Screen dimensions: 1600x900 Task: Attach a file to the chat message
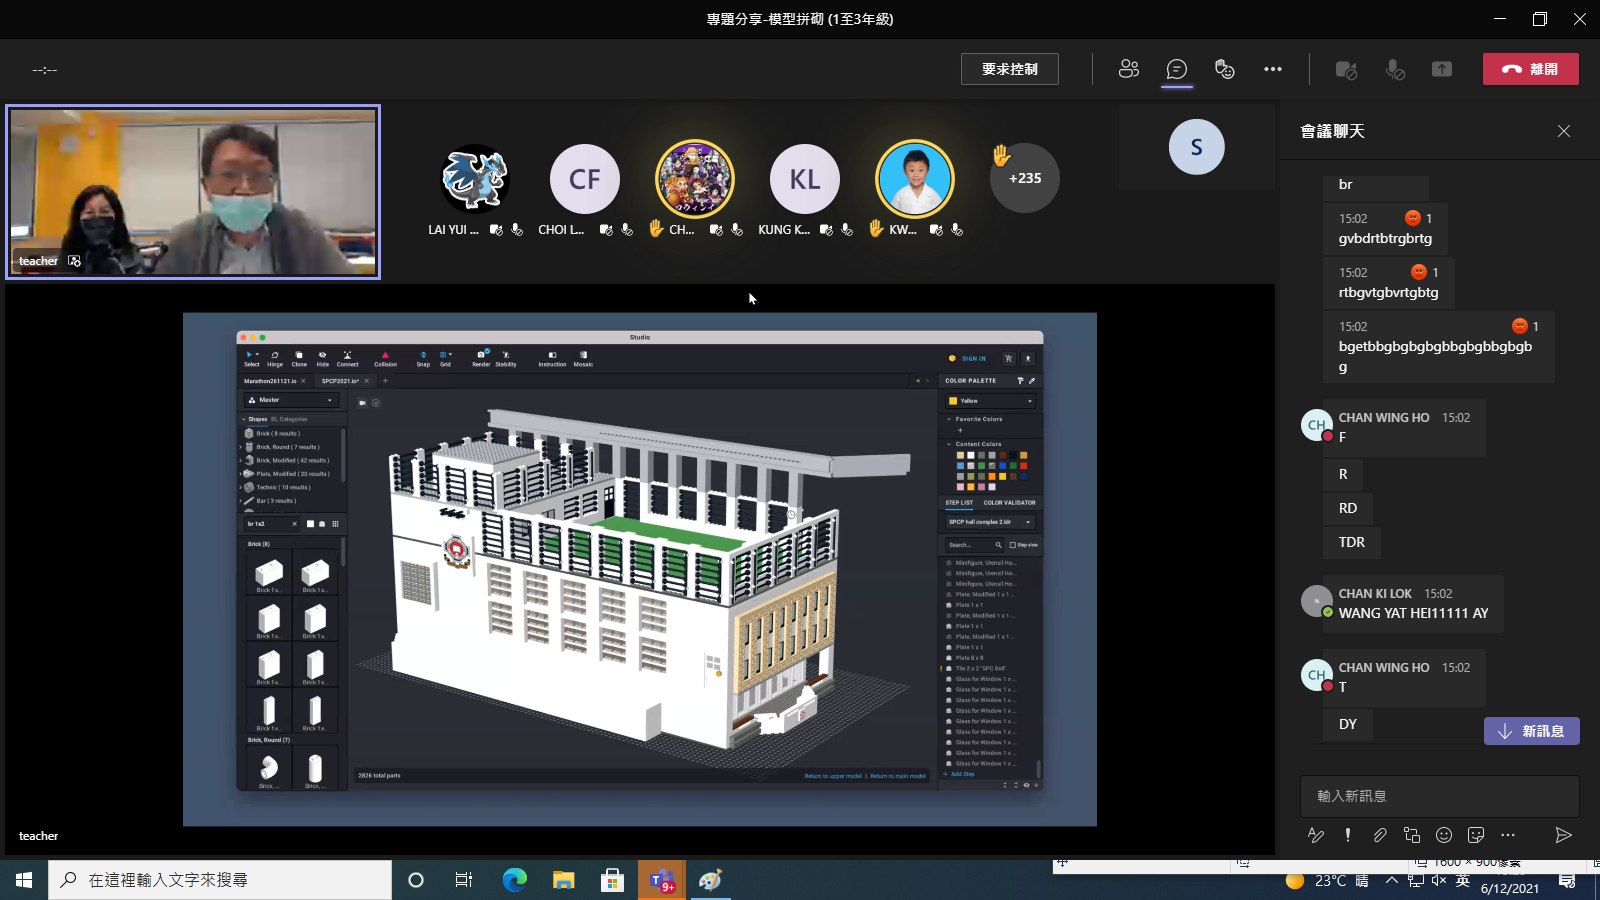[x=1380, y=835]
